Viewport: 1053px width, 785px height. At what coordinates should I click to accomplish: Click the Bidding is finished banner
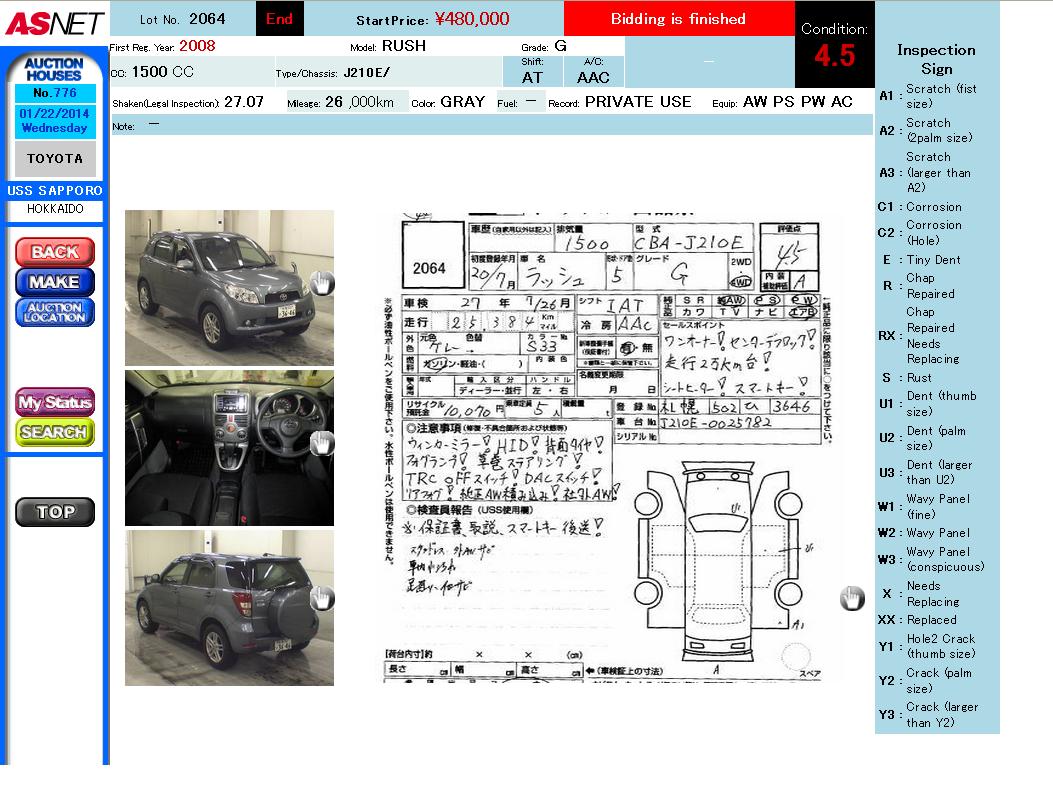tap(678, 19)
